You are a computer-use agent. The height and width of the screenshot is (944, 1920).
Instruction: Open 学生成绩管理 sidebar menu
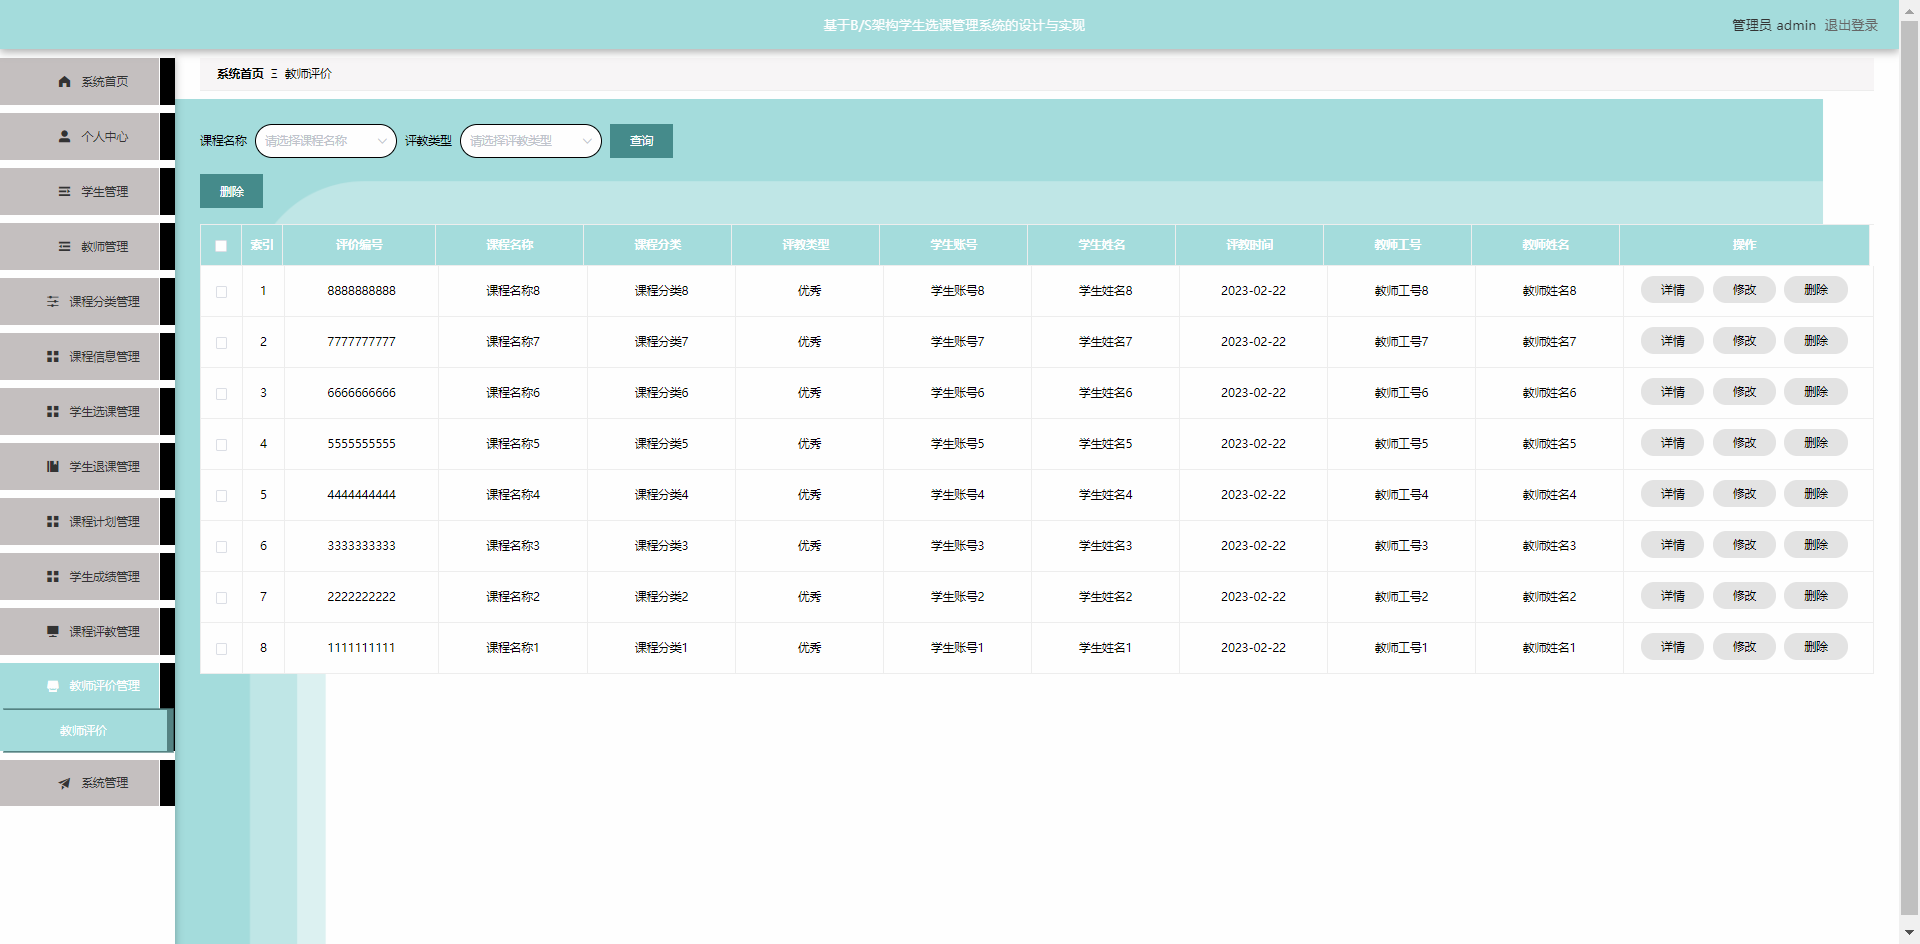pyautogui.click(x=87, y=577)
